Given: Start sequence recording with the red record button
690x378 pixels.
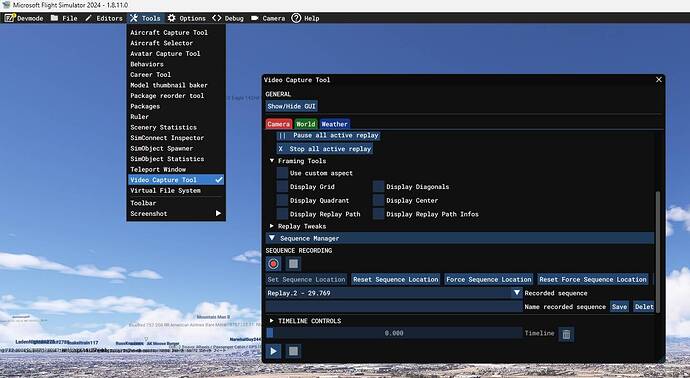Looking at the screenshot, I should coord(273,264).
